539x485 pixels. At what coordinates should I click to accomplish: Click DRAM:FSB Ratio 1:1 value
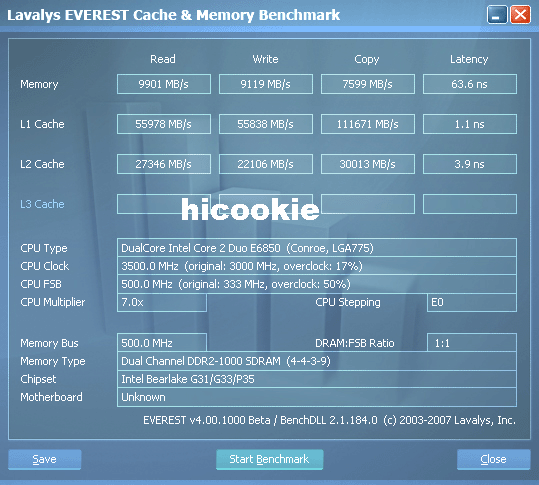[472, 343]
